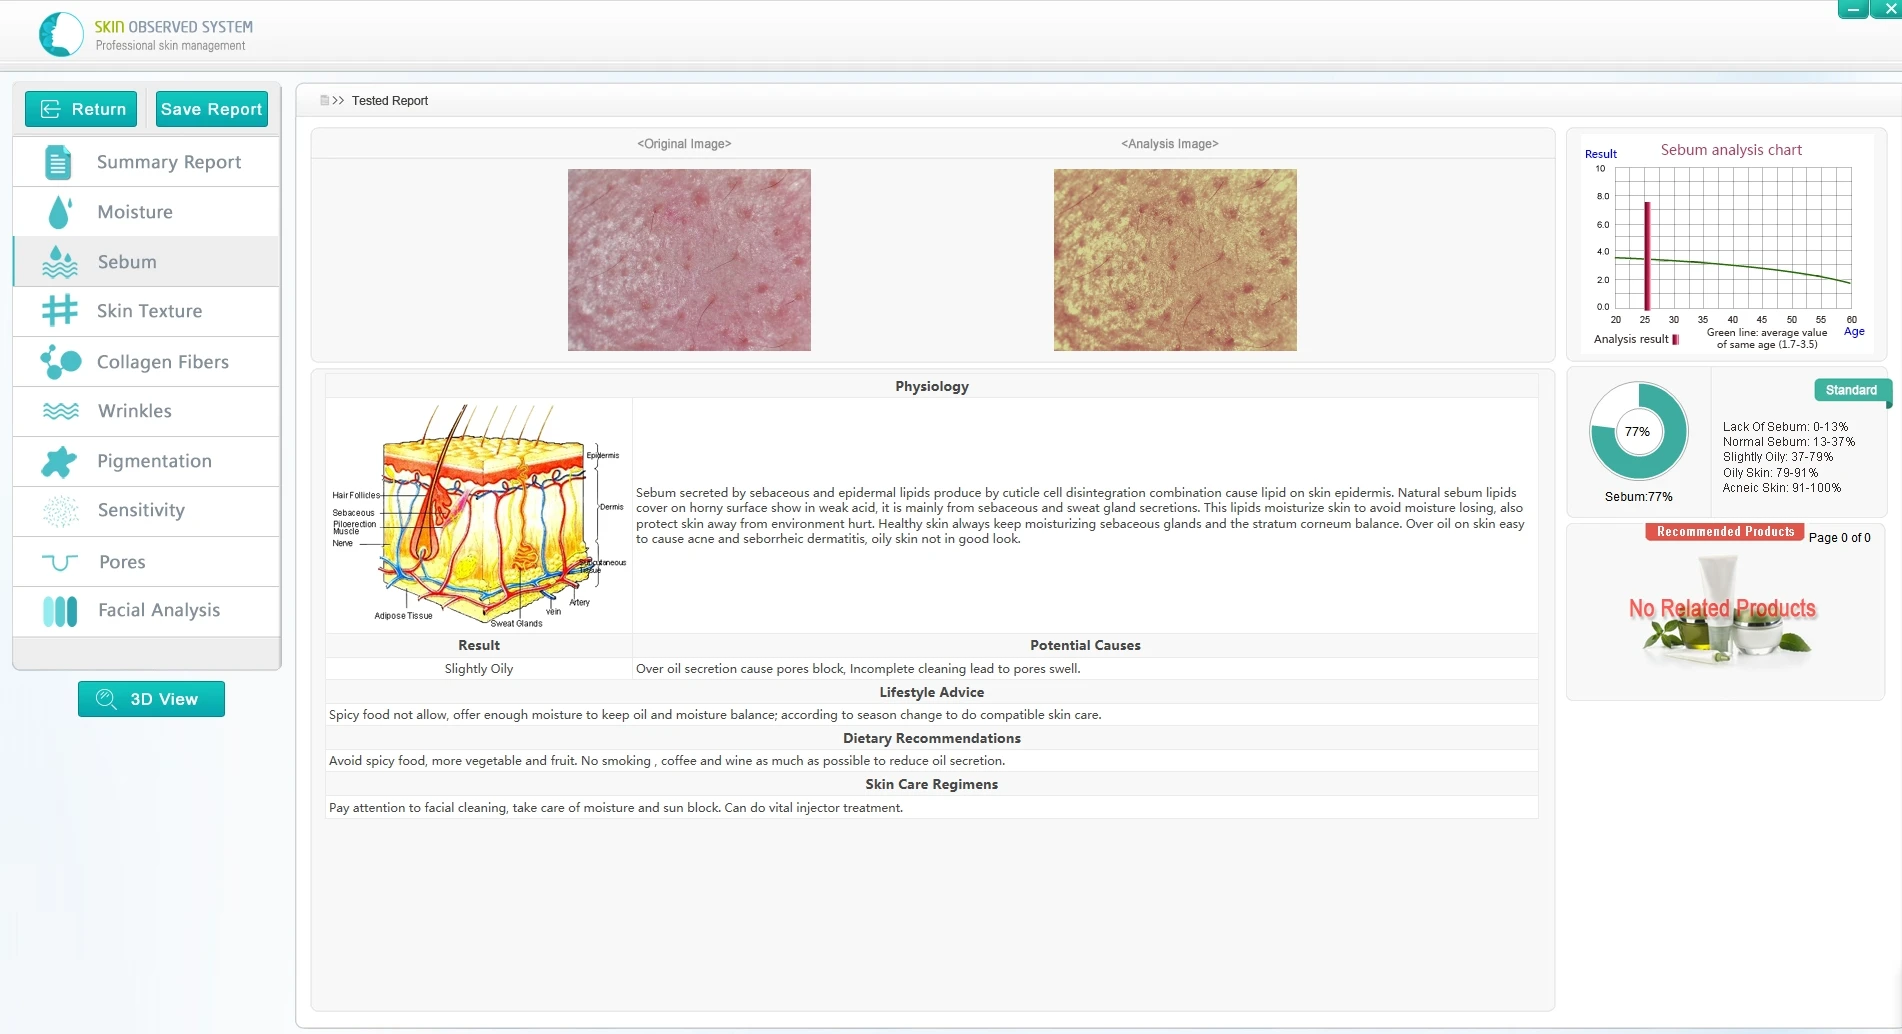Click the Save Report button
Image resolution: width=1902 pixels, height=1034 pixels.
pos(211,108)
